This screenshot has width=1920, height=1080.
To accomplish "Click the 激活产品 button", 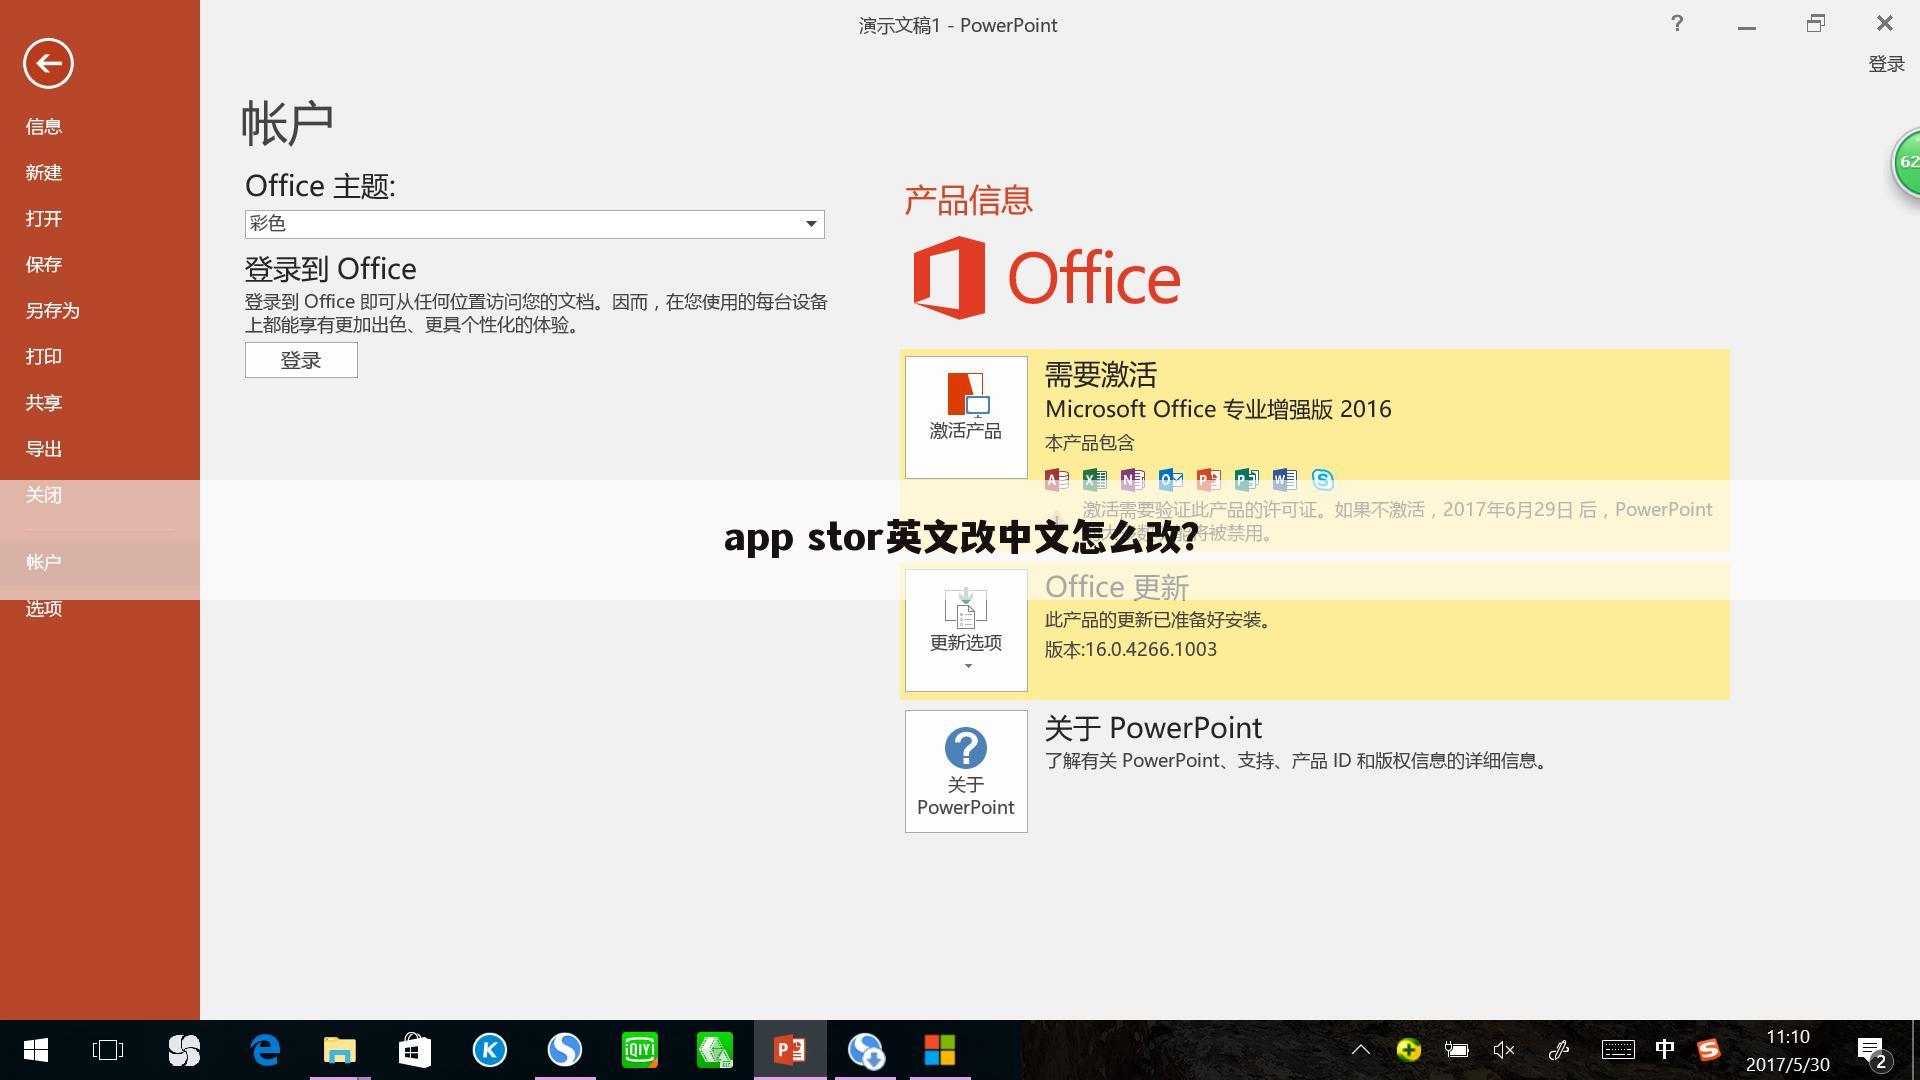I will tap(966, 417).
